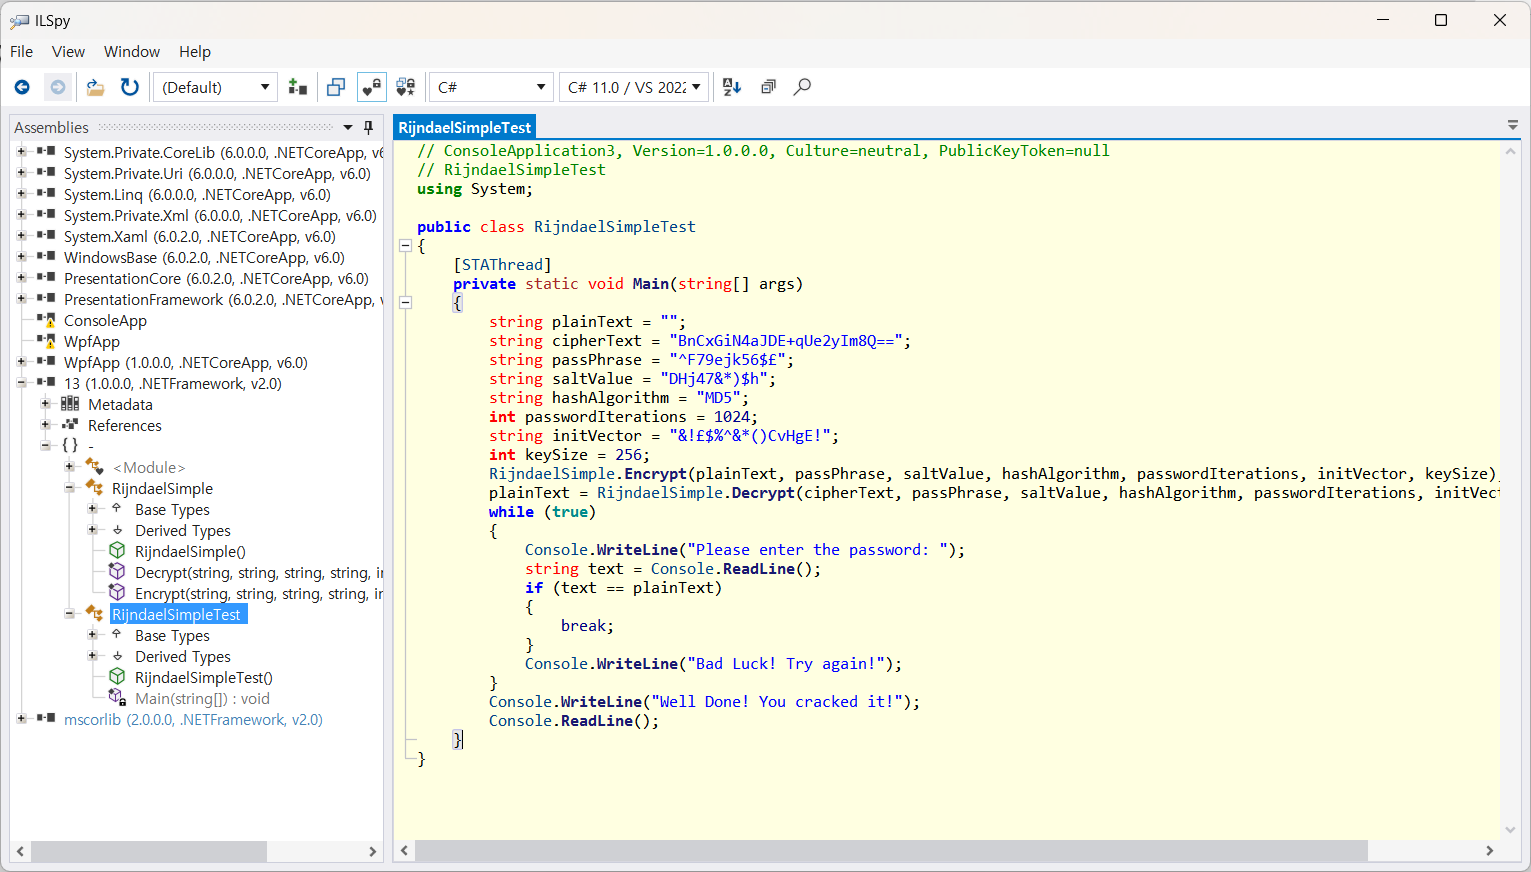Click the assembly tree horizontal scrollbar thumb

click(x=148, y=851)
